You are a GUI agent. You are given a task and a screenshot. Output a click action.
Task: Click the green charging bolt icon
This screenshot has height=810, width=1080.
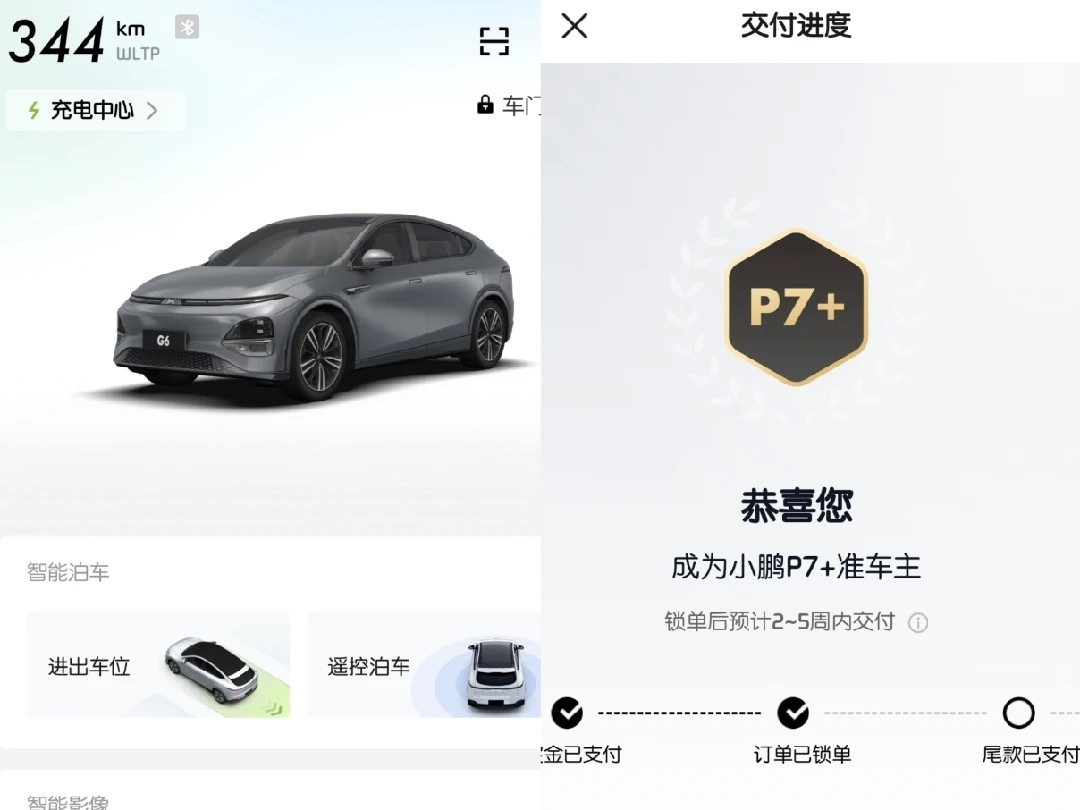coord(34,110)
